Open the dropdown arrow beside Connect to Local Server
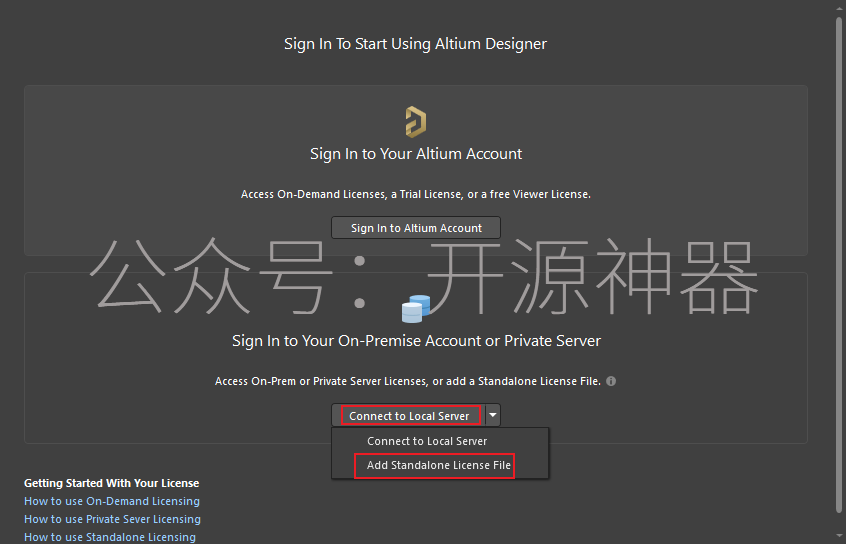 (x=493, y=416)
